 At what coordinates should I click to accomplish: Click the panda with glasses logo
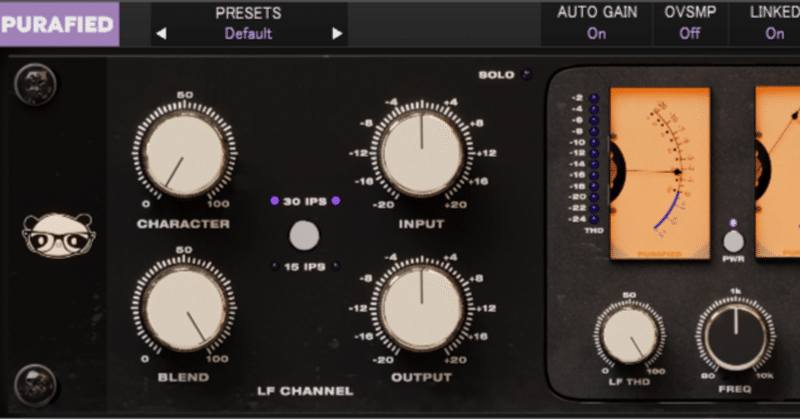58,235
